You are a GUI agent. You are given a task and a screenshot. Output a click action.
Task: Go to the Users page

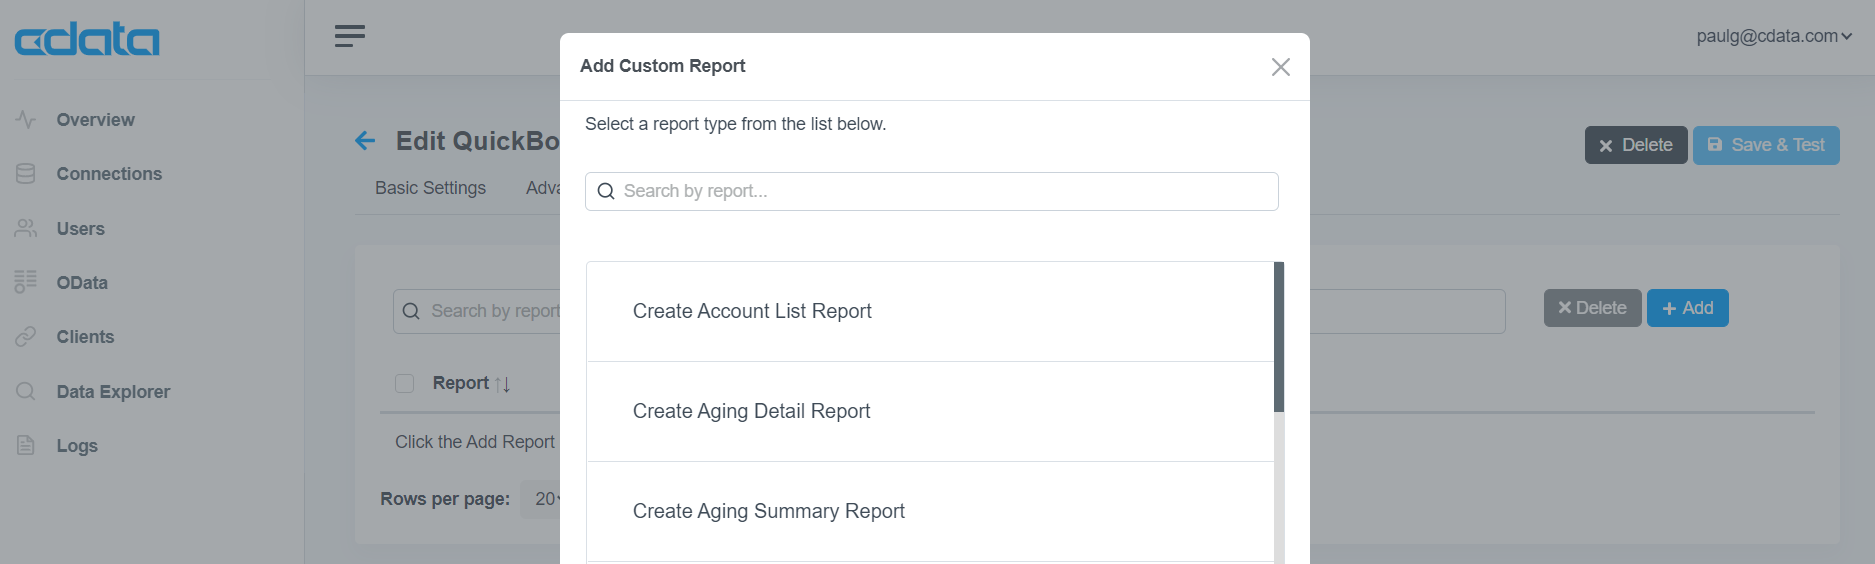80,229
